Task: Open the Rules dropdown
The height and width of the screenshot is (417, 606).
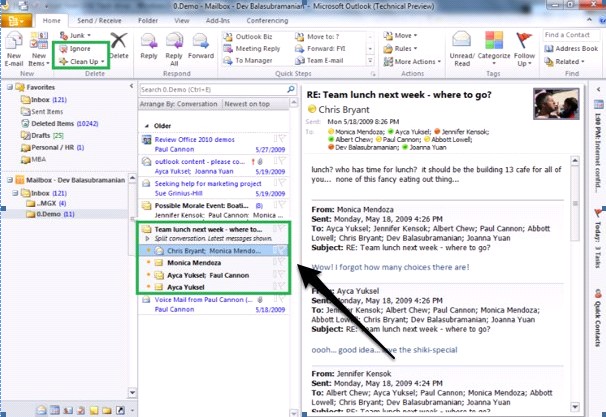Action: point(400,49)
